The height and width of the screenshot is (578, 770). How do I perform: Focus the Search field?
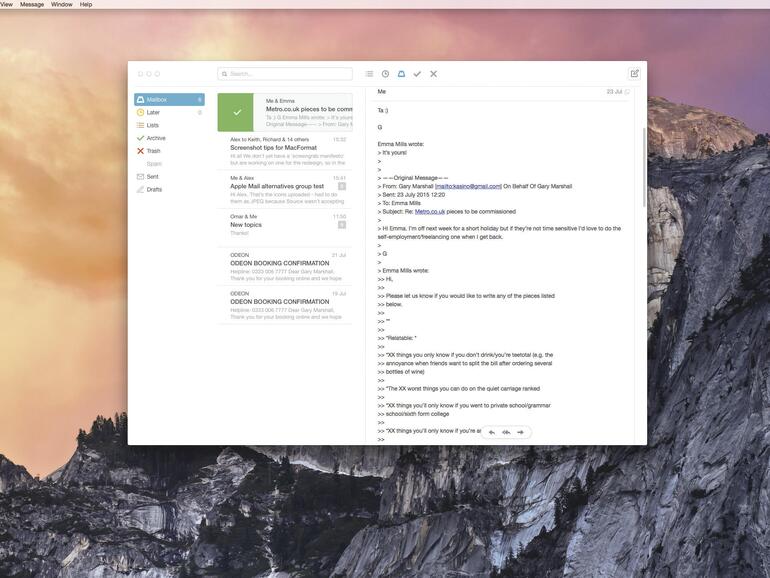pyautogui.click(x=285, y=74)
